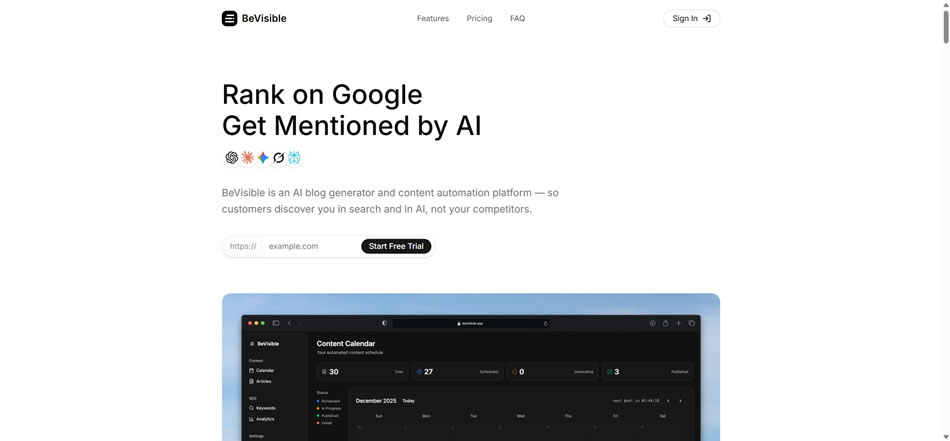Go to previous month in preview calendar
This screenshot has height=441, width=950.
click(668, 400)
